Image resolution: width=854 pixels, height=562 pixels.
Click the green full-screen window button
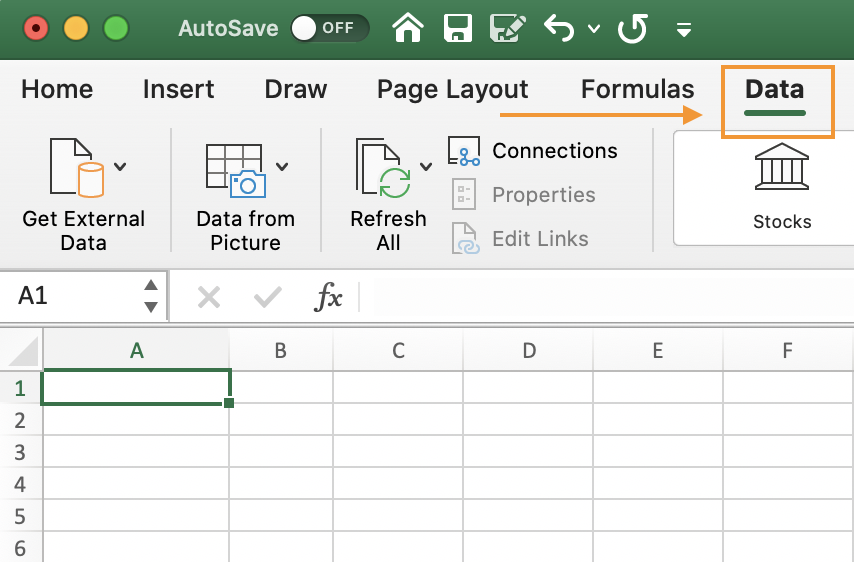coord(116,28)
